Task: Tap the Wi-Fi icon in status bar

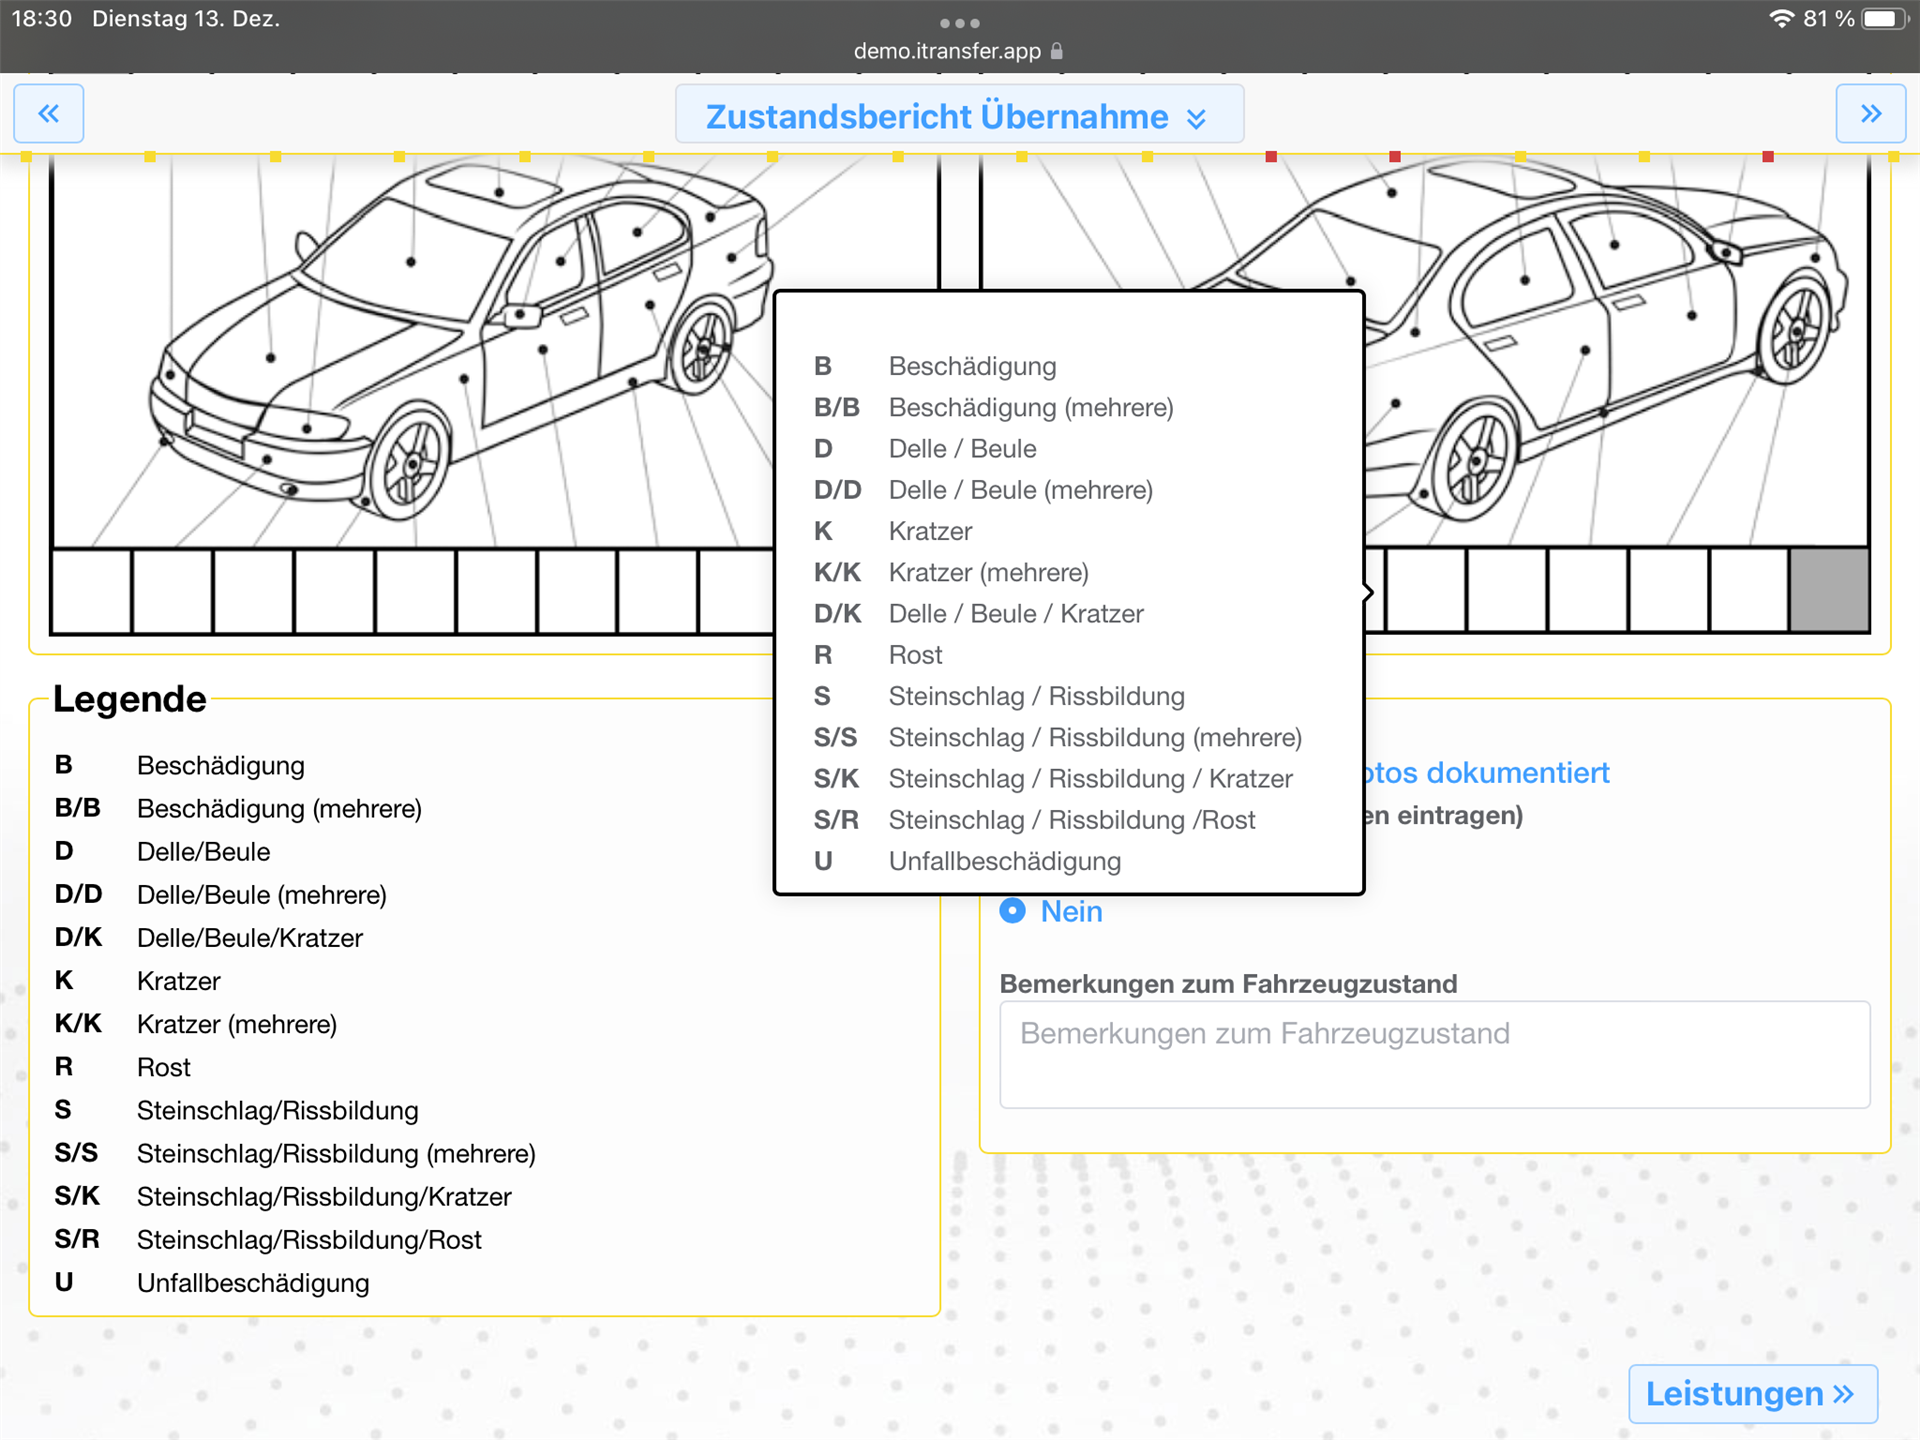Action: pyautogui.click(x=1781, y=19)
